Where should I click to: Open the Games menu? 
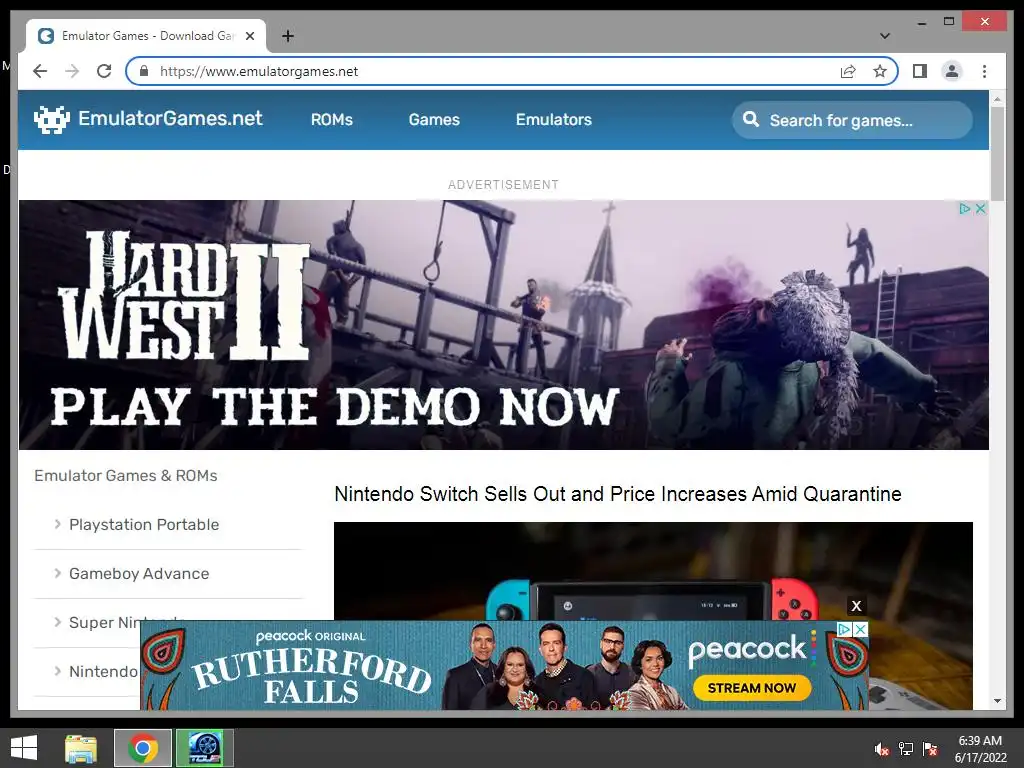coord(434,120)
